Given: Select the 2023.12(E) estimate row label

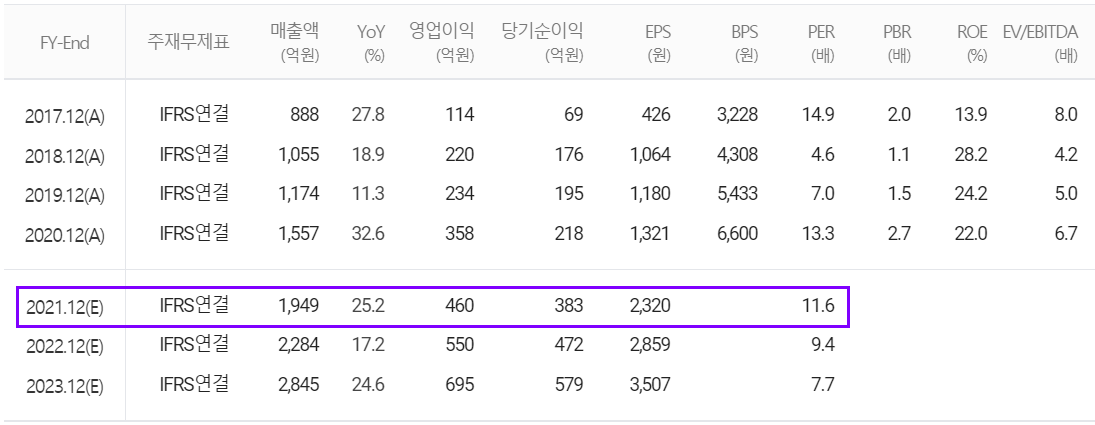Looking at the screenshot, I should pyautogui.click(x=64, y=387).
